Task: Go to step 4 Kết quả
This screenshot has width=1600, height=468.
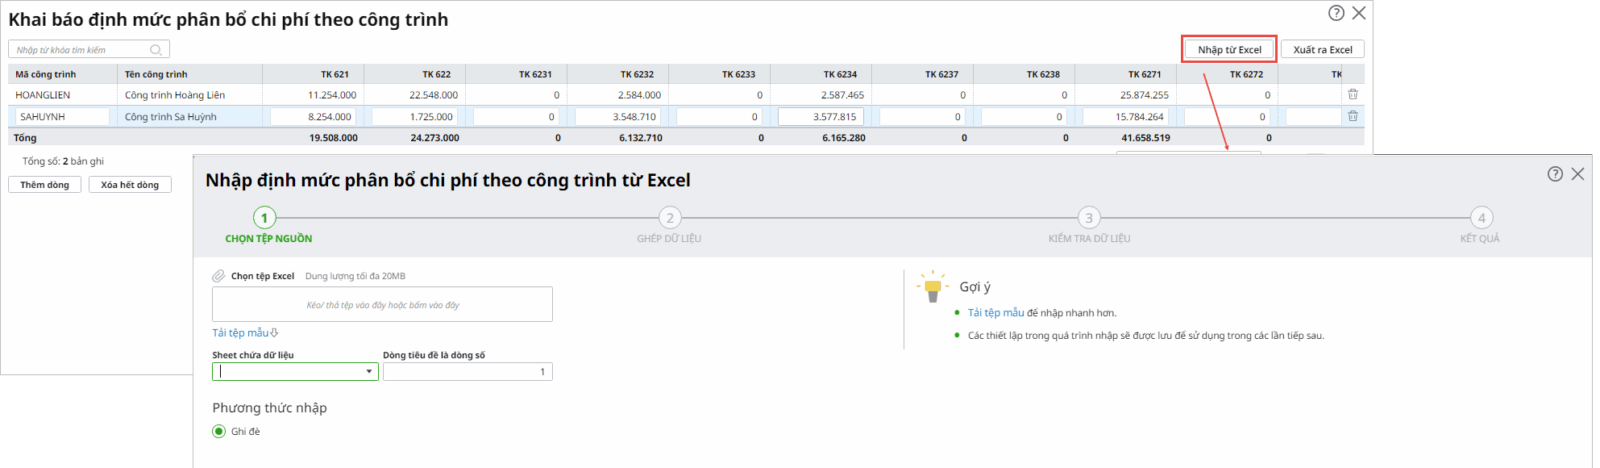Action: pos(1482,217)
